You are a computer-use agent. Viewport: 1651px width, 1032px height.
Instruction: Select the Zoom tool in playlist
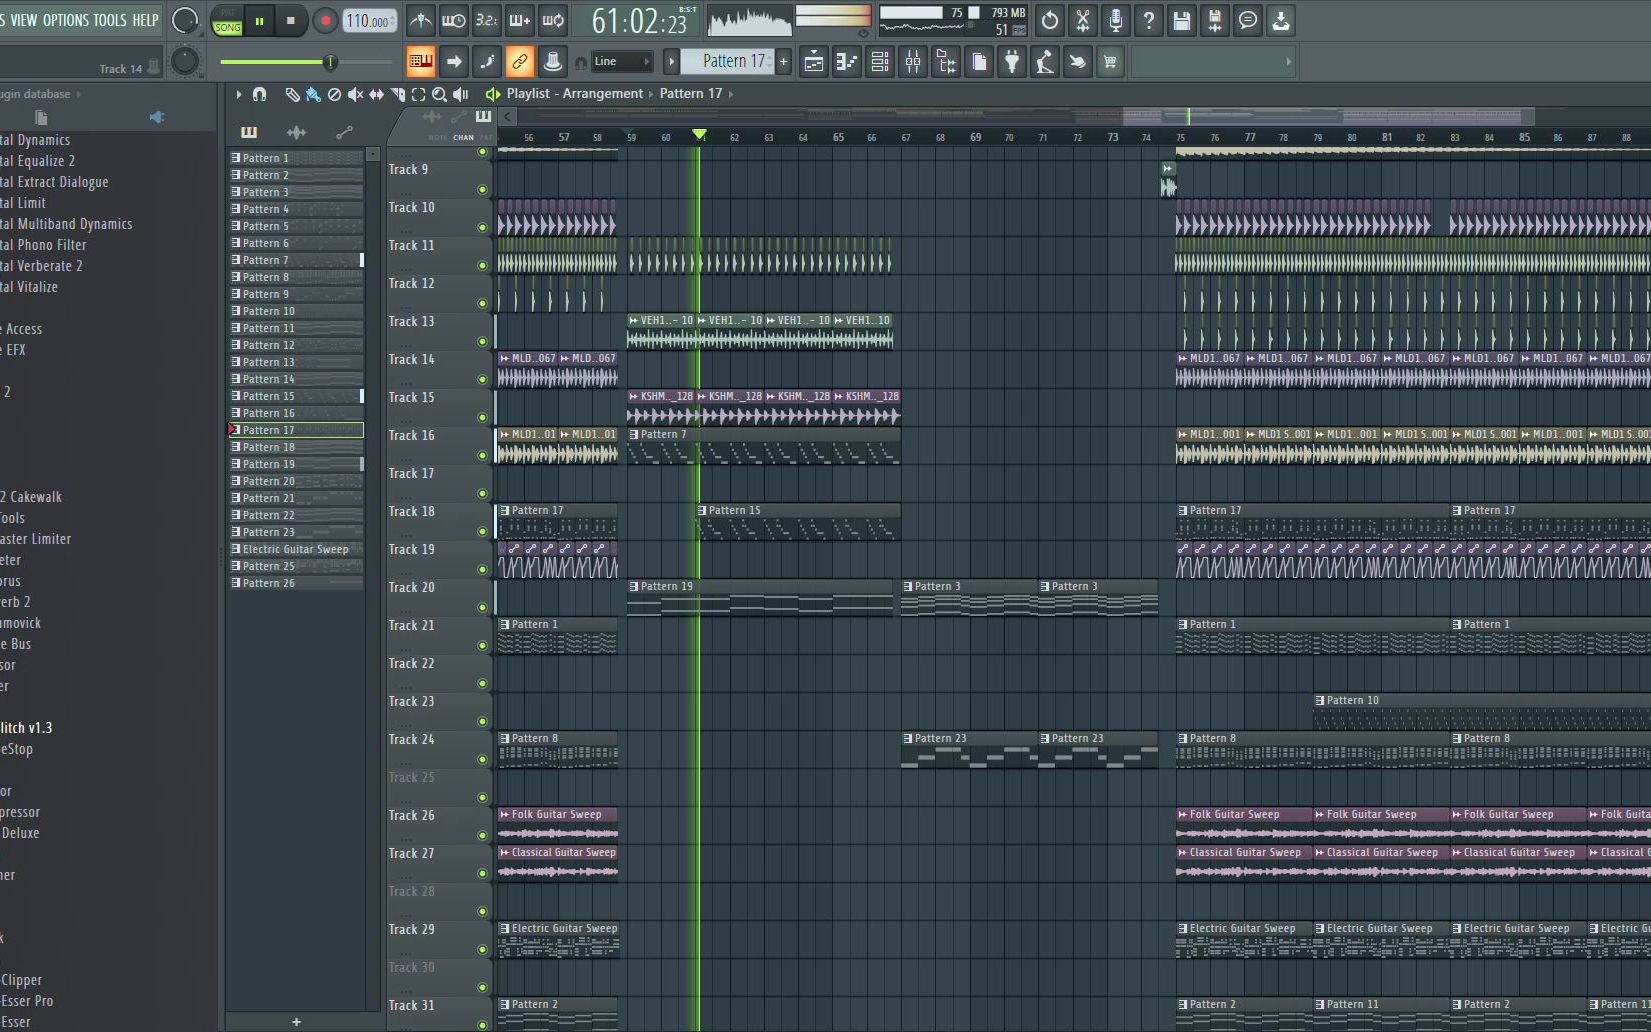[439, 94]
